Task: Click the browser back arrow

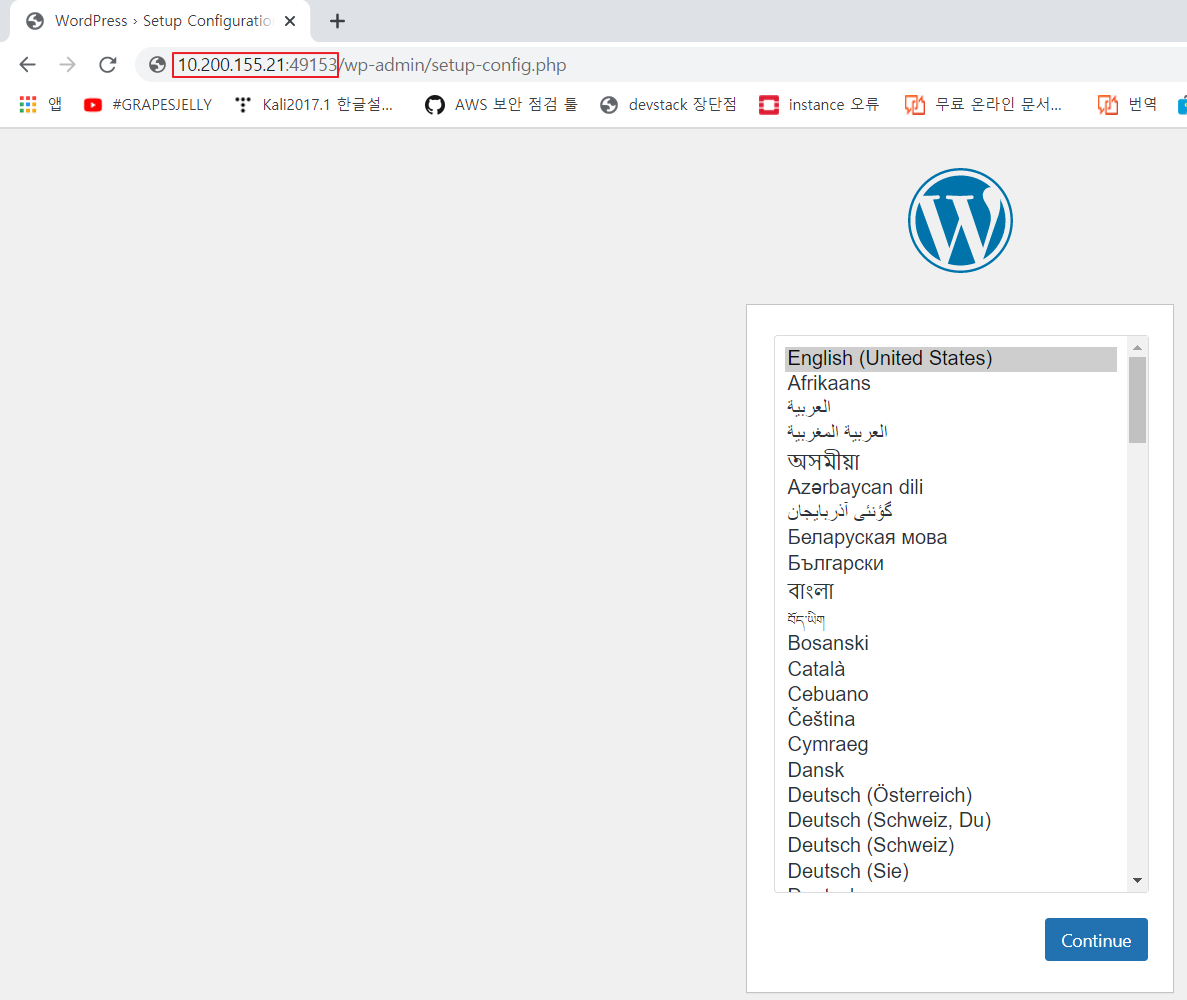Action: pos(27,65)
